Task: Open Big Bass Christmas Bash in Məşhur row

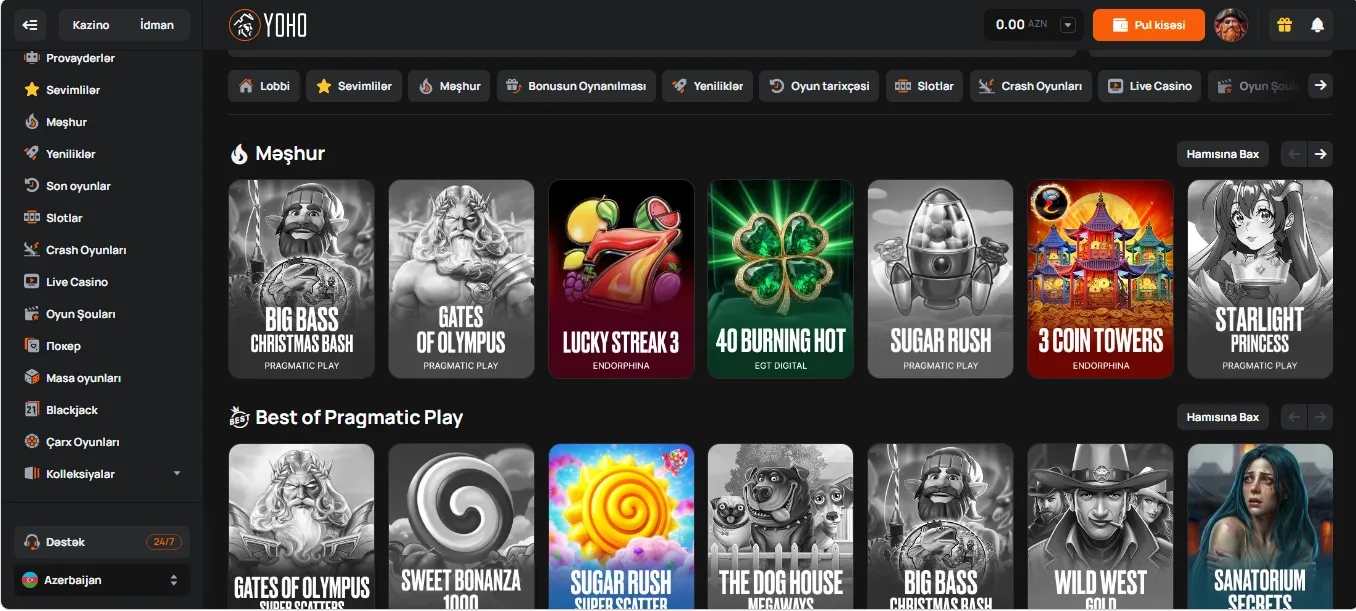Action: point(301,279)
